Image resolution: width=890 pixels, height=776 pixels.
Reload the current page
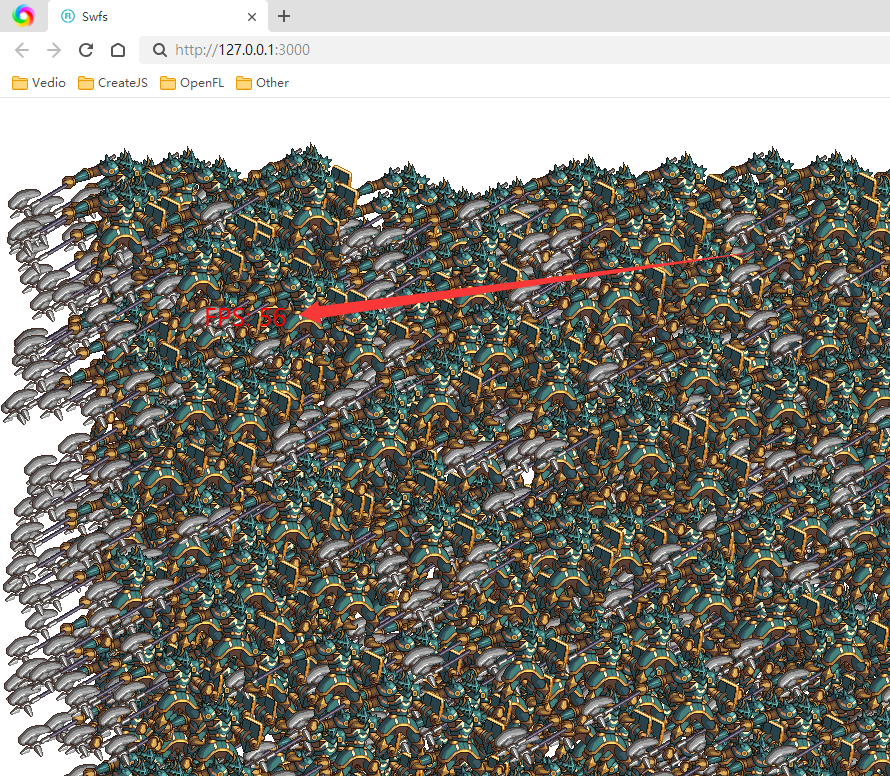86,50
